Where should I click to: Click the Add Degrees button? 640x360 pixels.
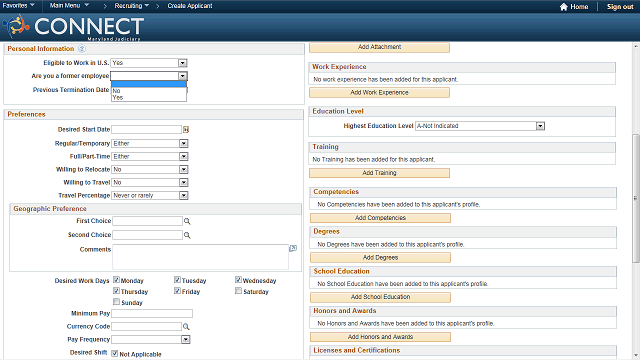pyautogui.click(x=380, y=258)
